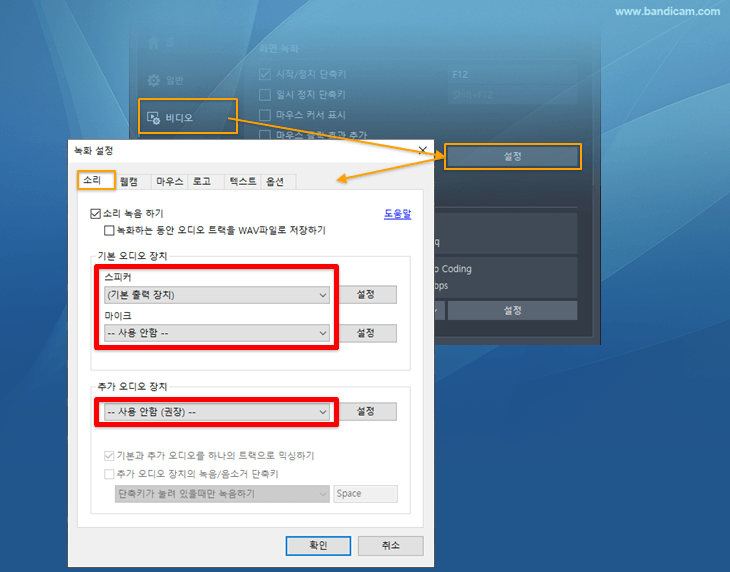Select 비디오 in Bandicam sidebar
The height and width of the screenshot is (572, 730).
click(188, 116)
